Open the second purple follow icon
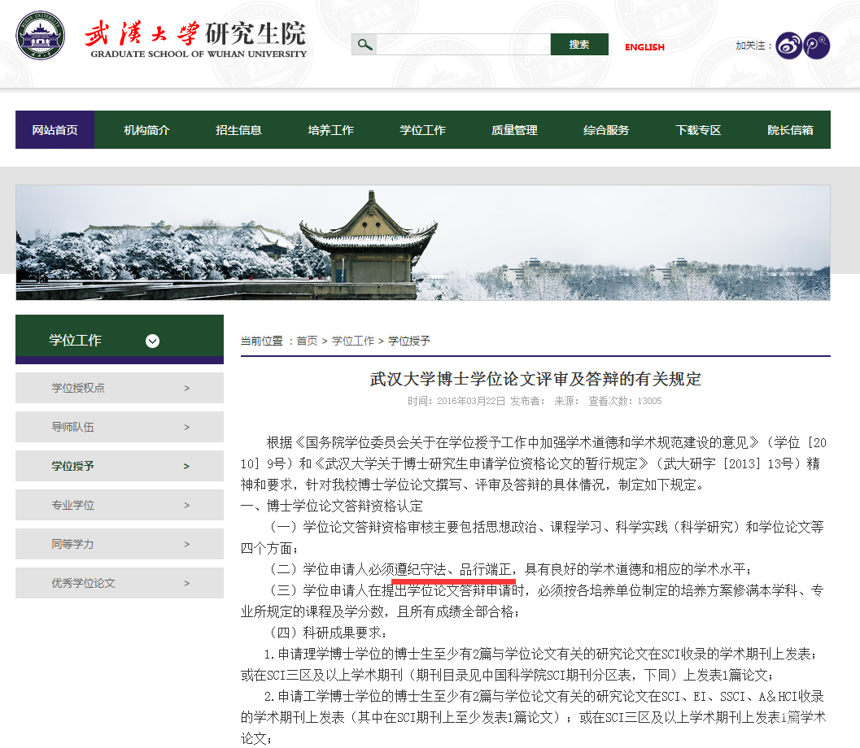The height and width of the screenshot is (748, 860). 817,46
